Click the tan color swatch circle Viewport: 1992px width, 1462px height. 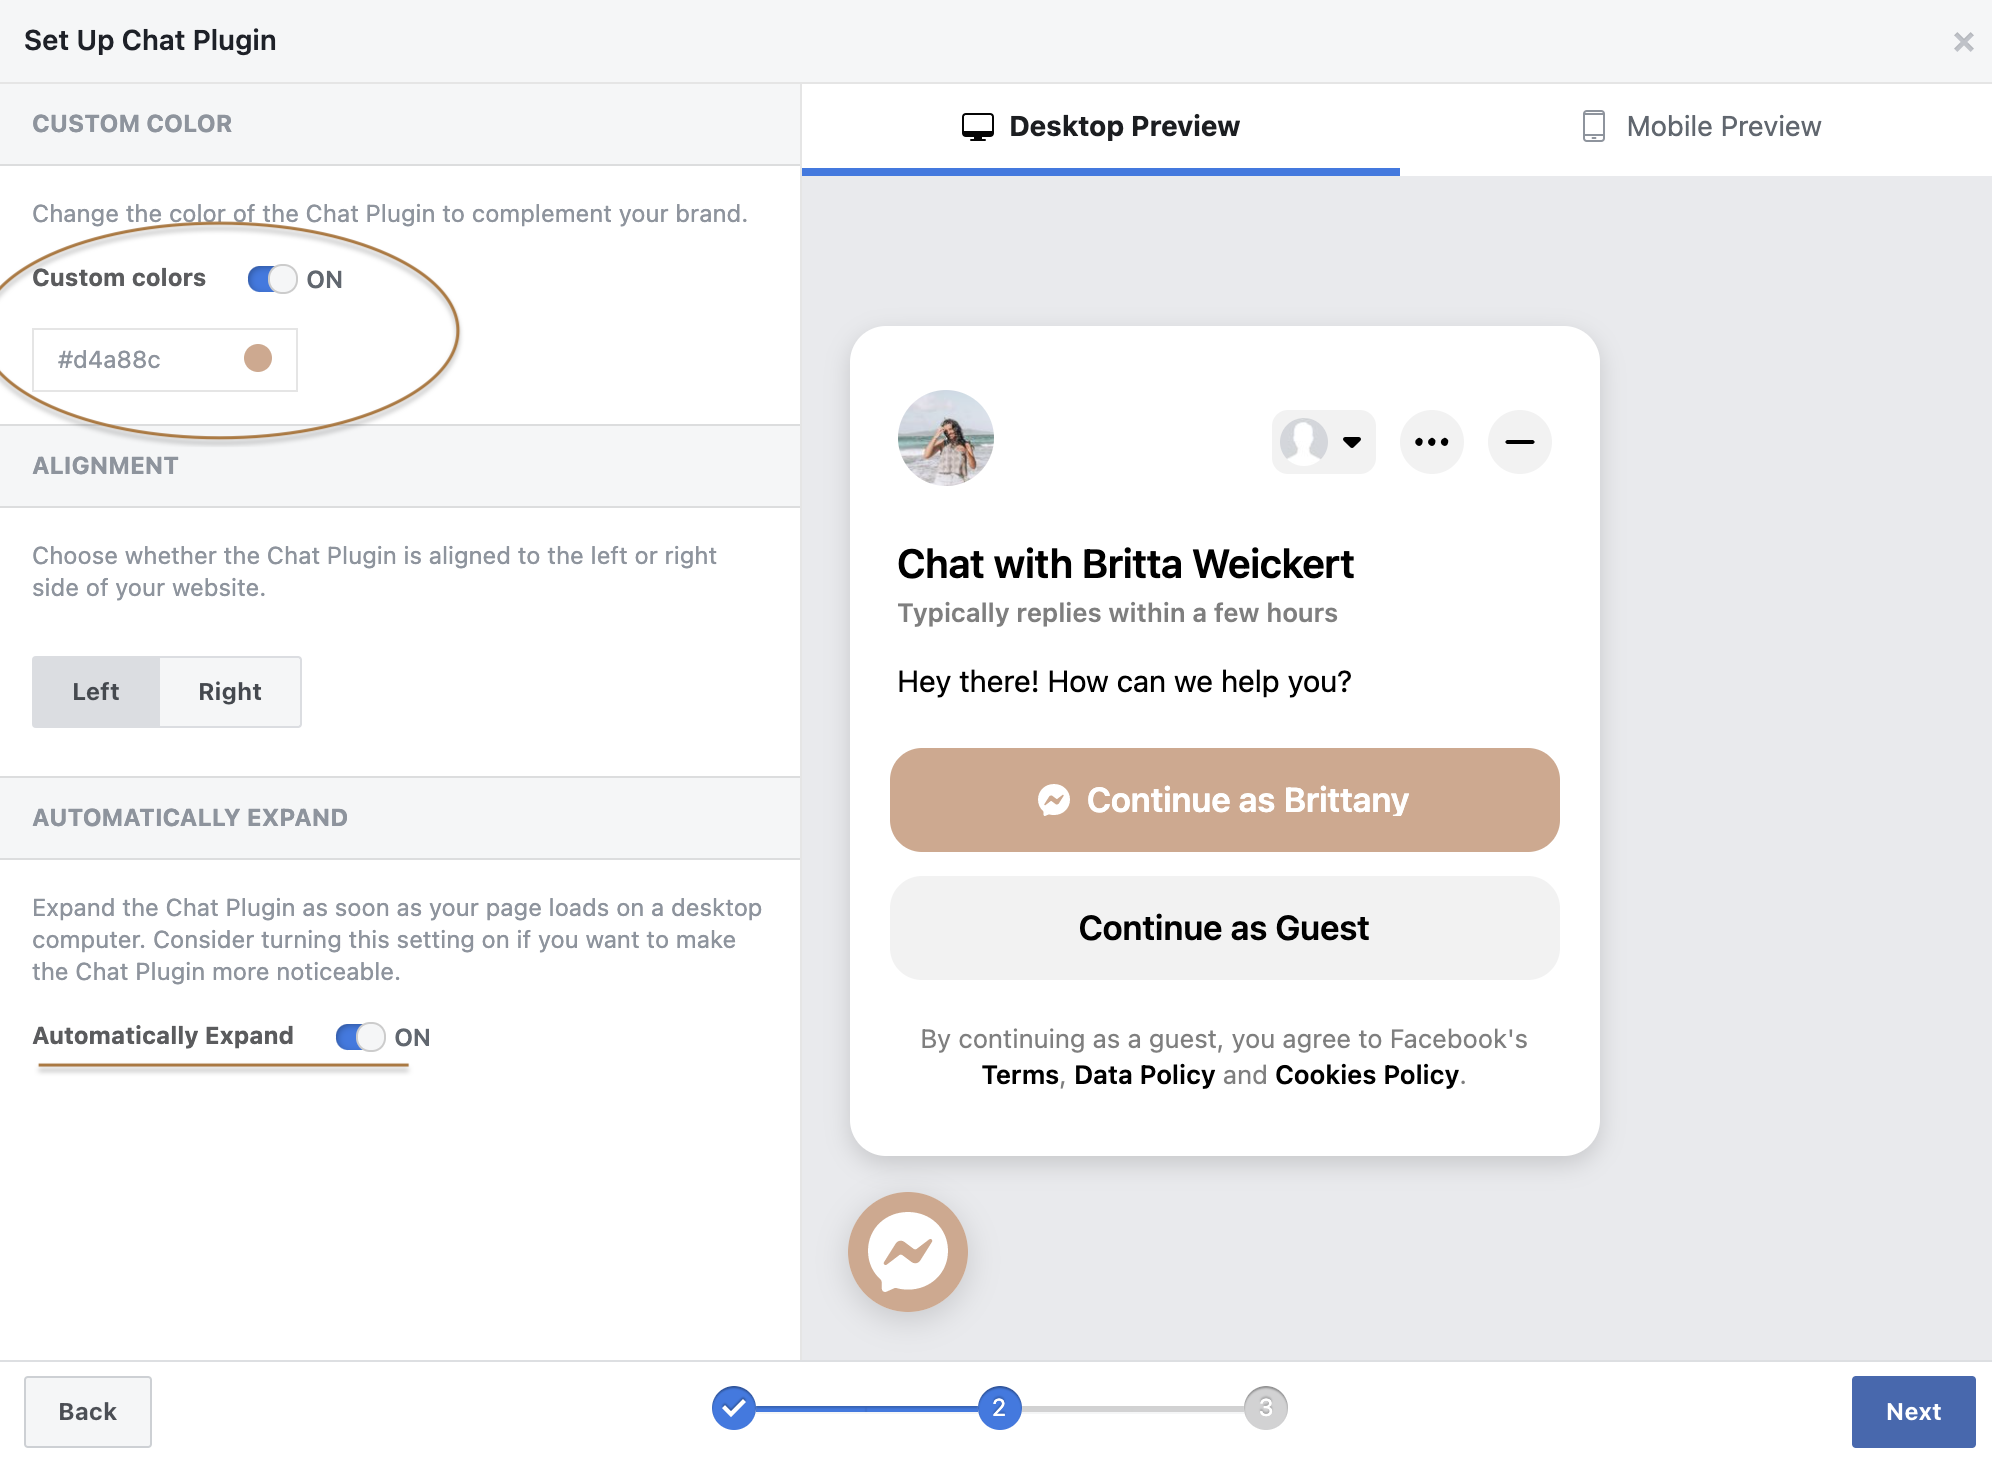pyautogui.click(x=258, y=359)
